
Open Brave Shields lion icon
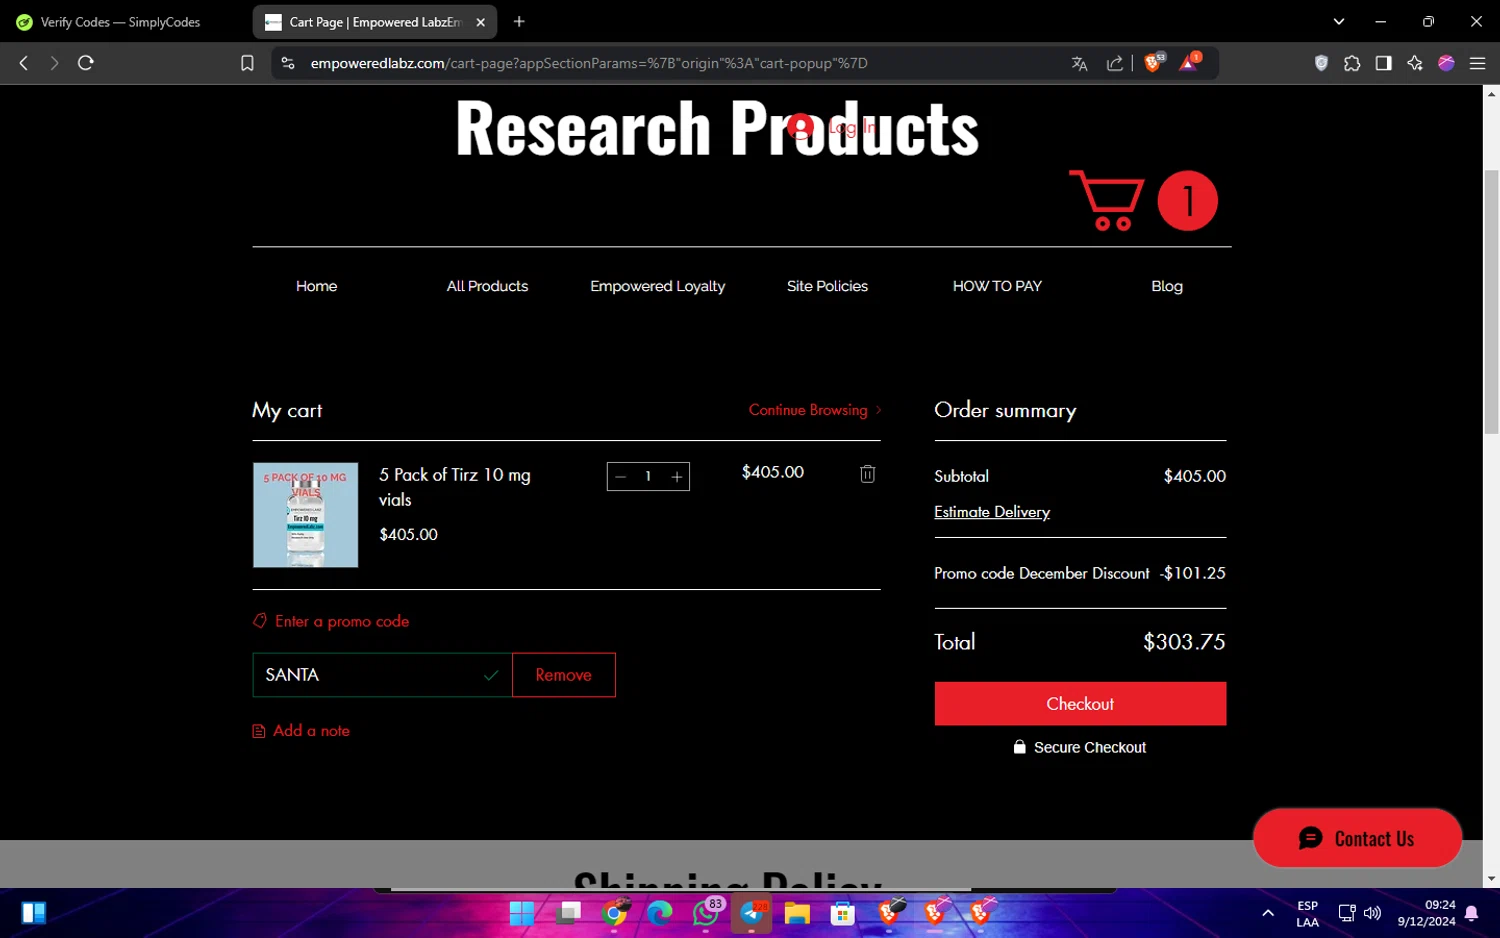click(x=1154, y=62)
